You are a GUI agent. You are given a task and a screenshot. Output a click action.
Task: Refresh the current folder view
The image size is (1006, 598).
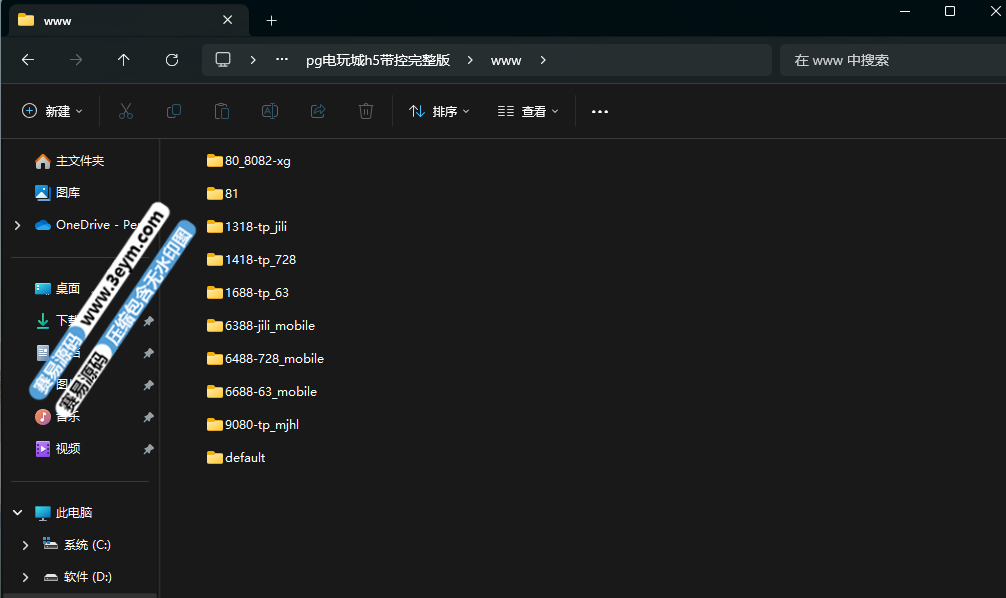pos(172,60)
